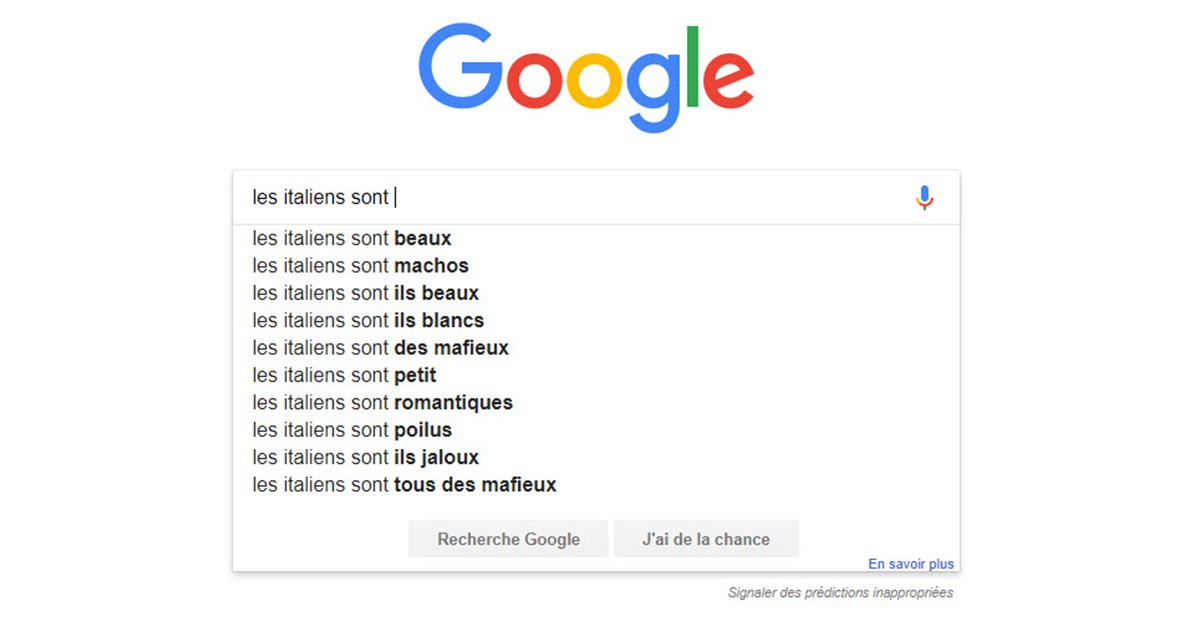Place cursor after 'les italiens sont' text

coord(393,197)
